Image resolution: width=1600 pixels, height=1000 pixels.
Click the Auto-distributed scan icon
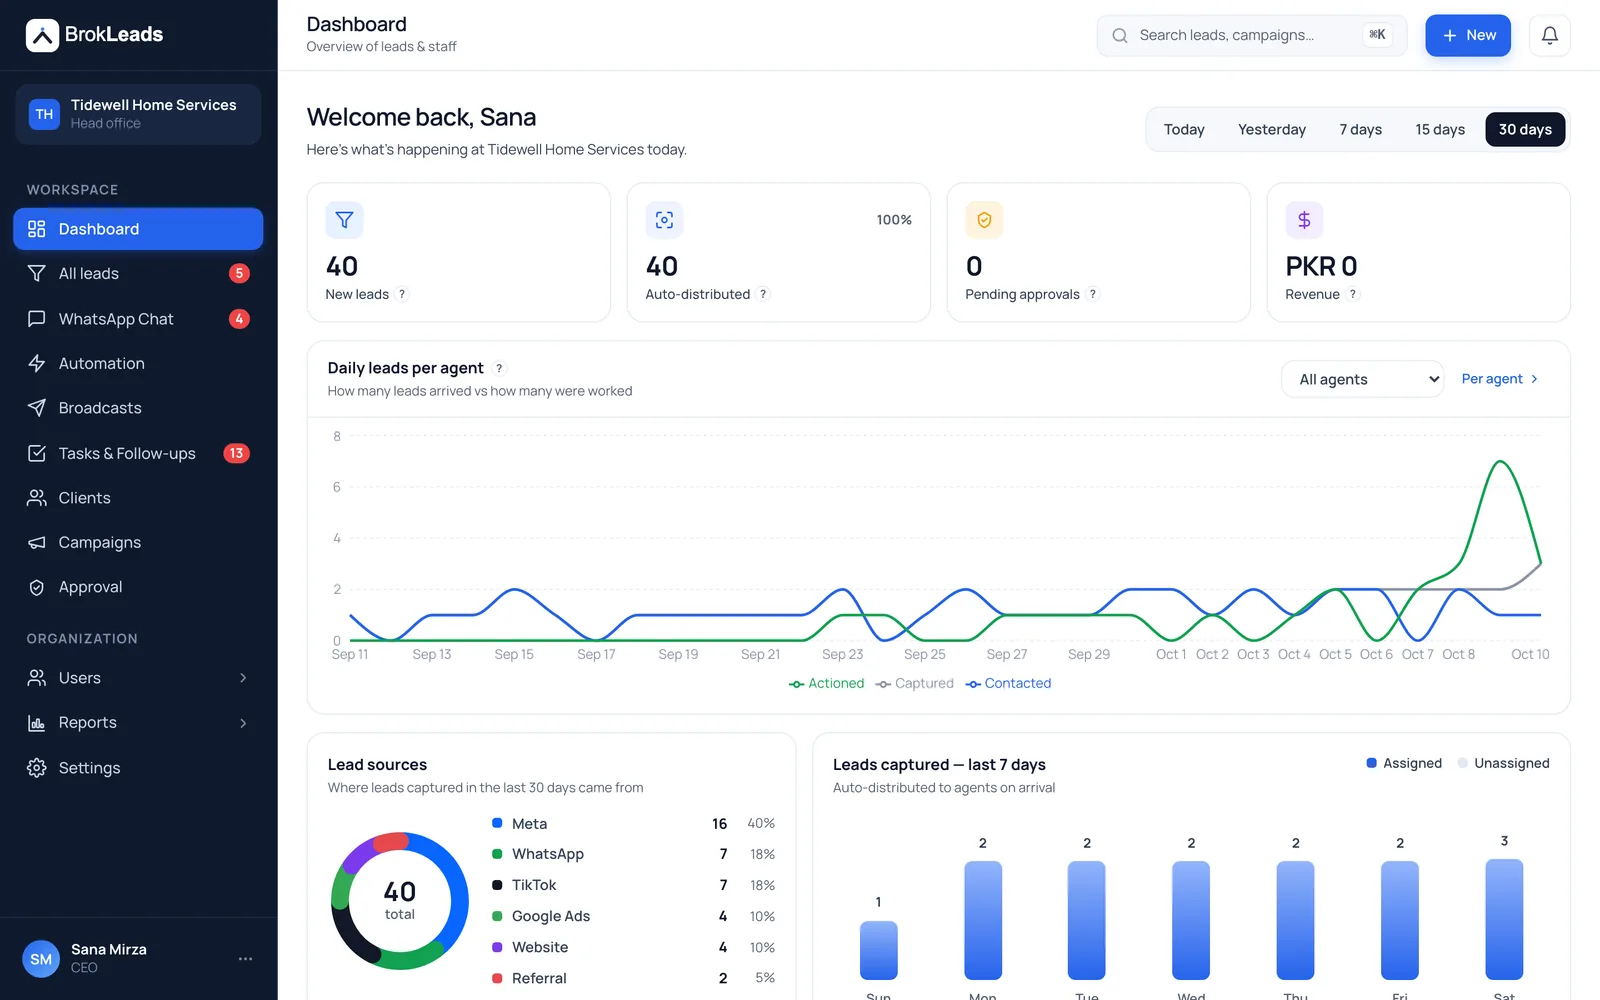pyautogui.click(x=664, y=220)
